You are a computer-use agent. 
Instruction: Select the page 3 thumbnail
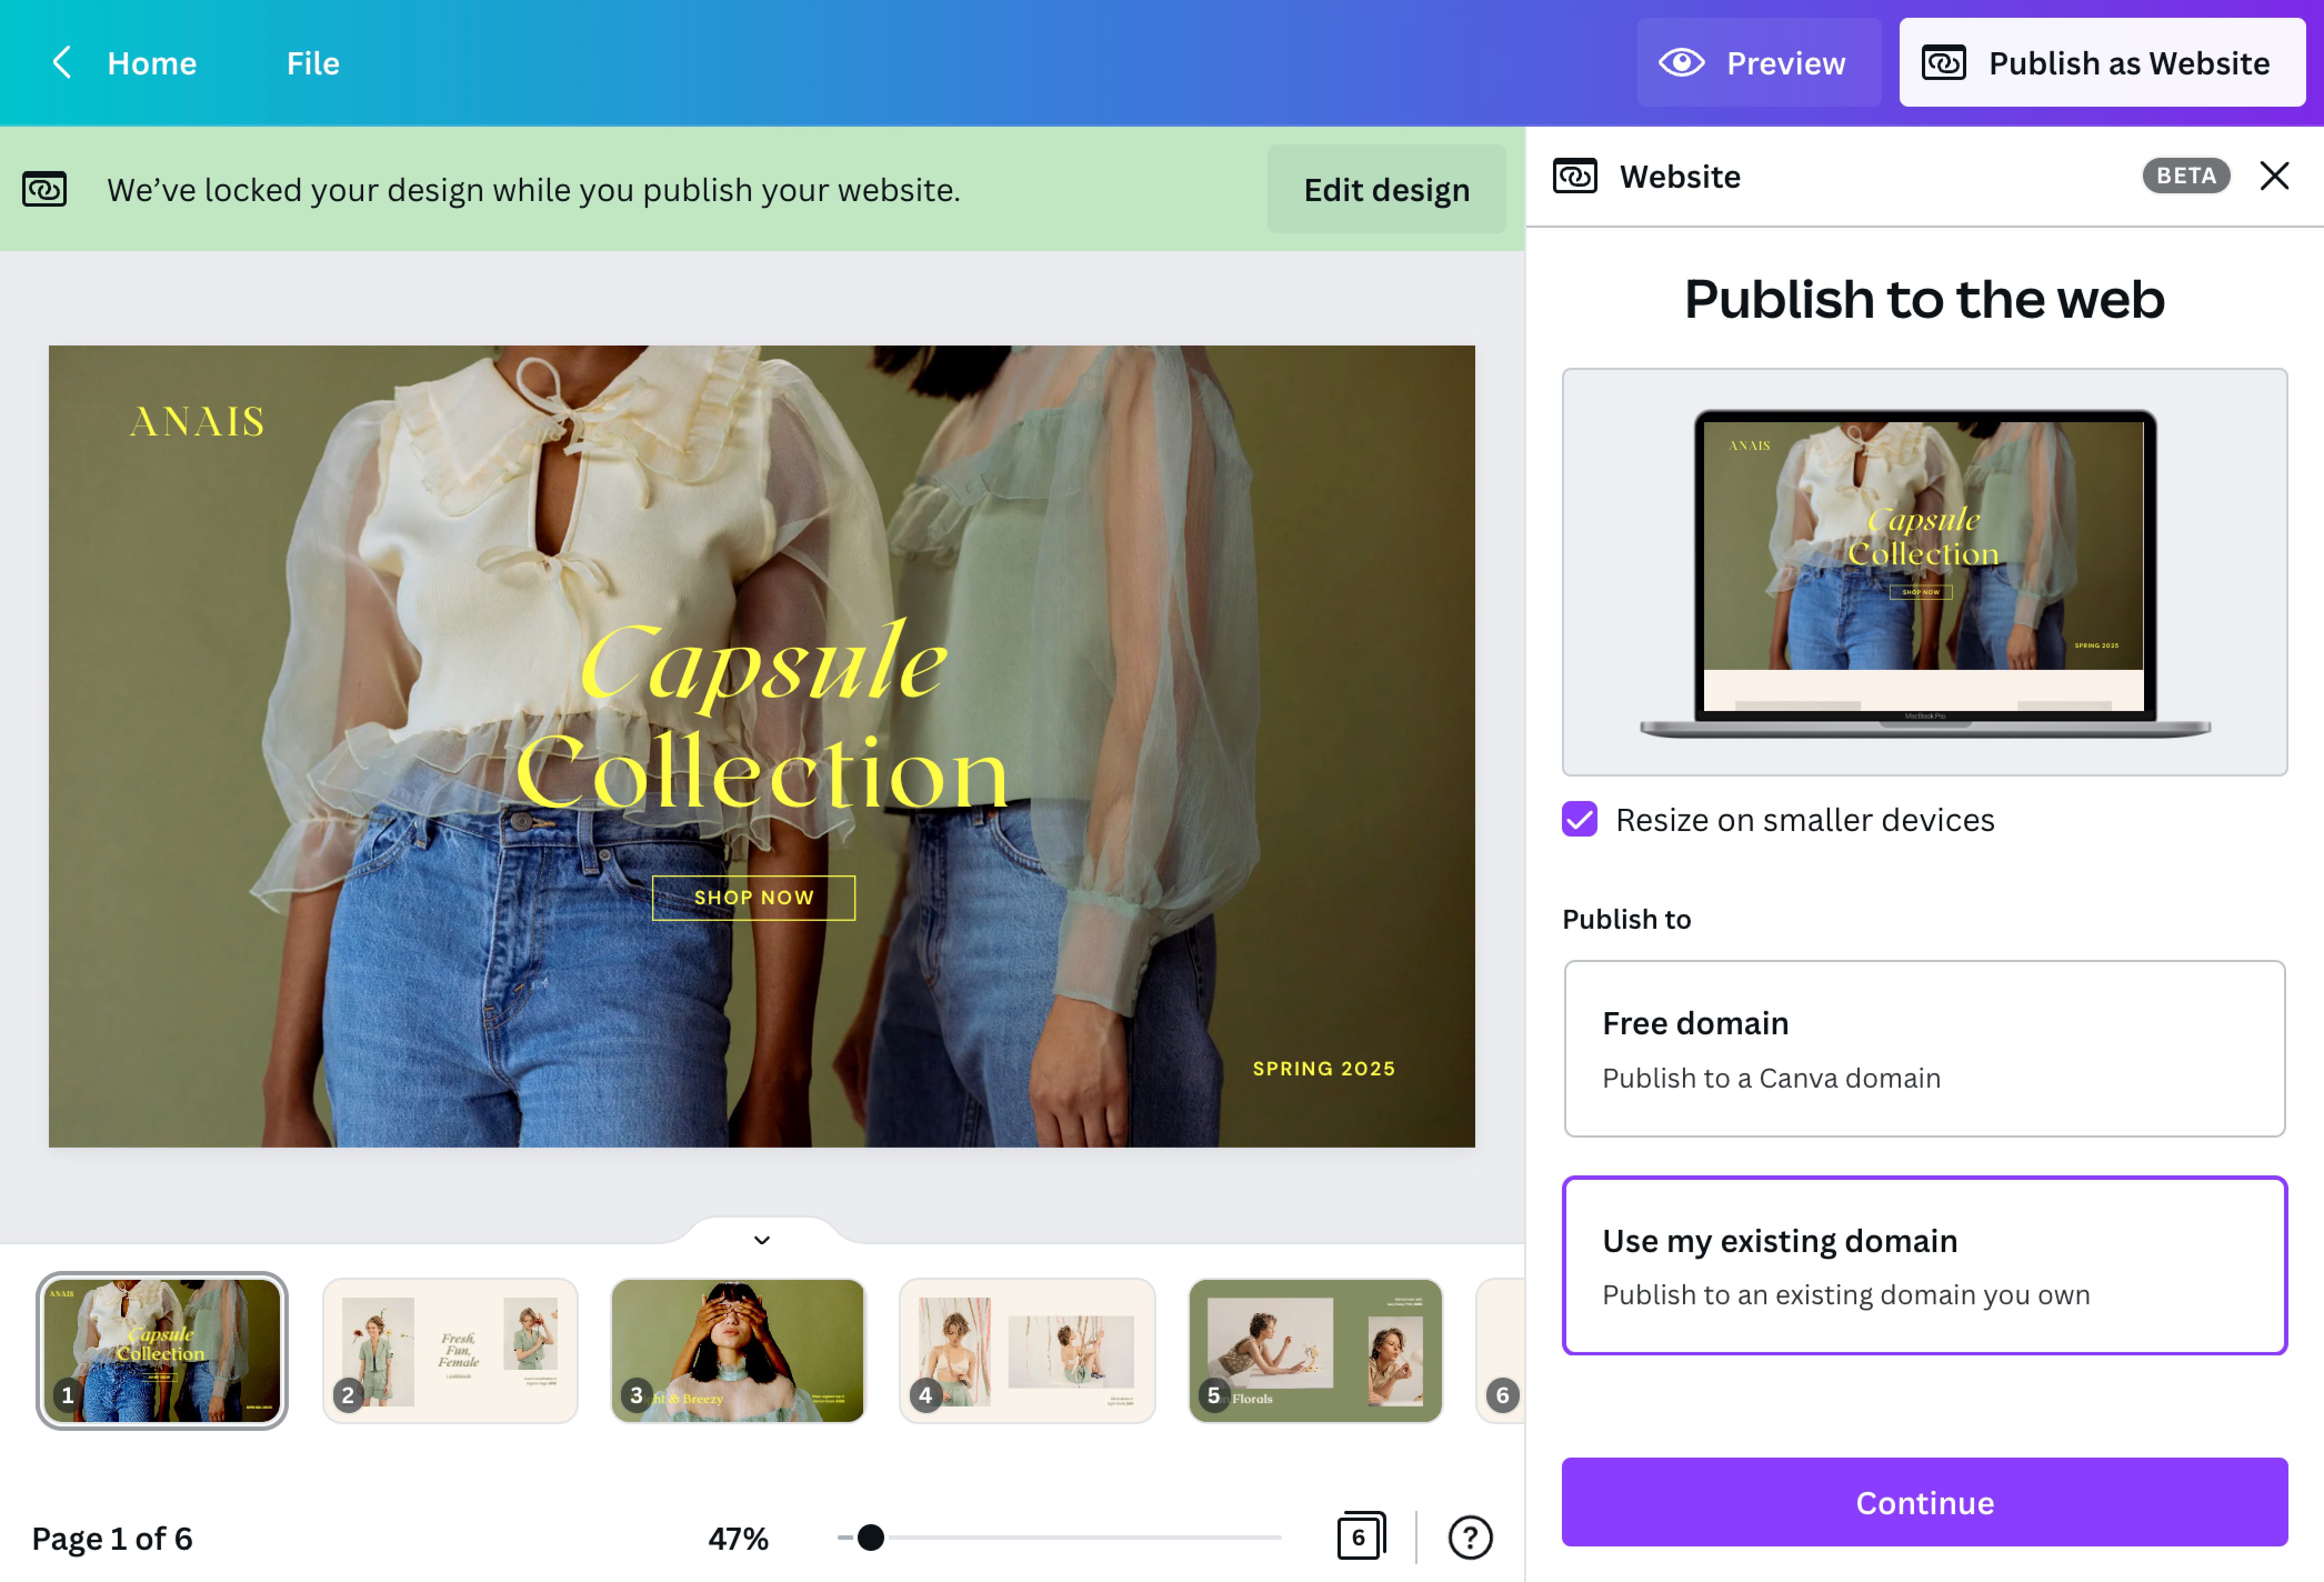(x=738, y=1351)
